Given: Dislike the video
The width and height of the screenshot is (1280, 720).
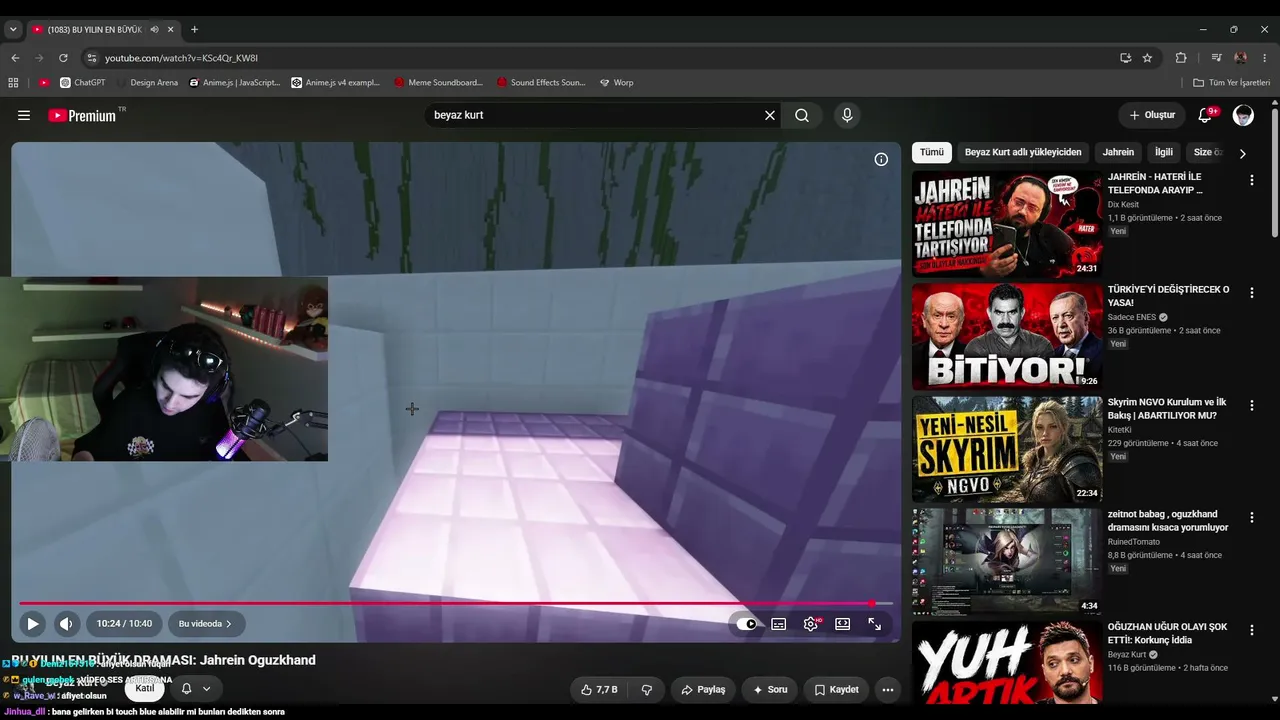Looking at the screenshot, I should click(x=646, y=690).
